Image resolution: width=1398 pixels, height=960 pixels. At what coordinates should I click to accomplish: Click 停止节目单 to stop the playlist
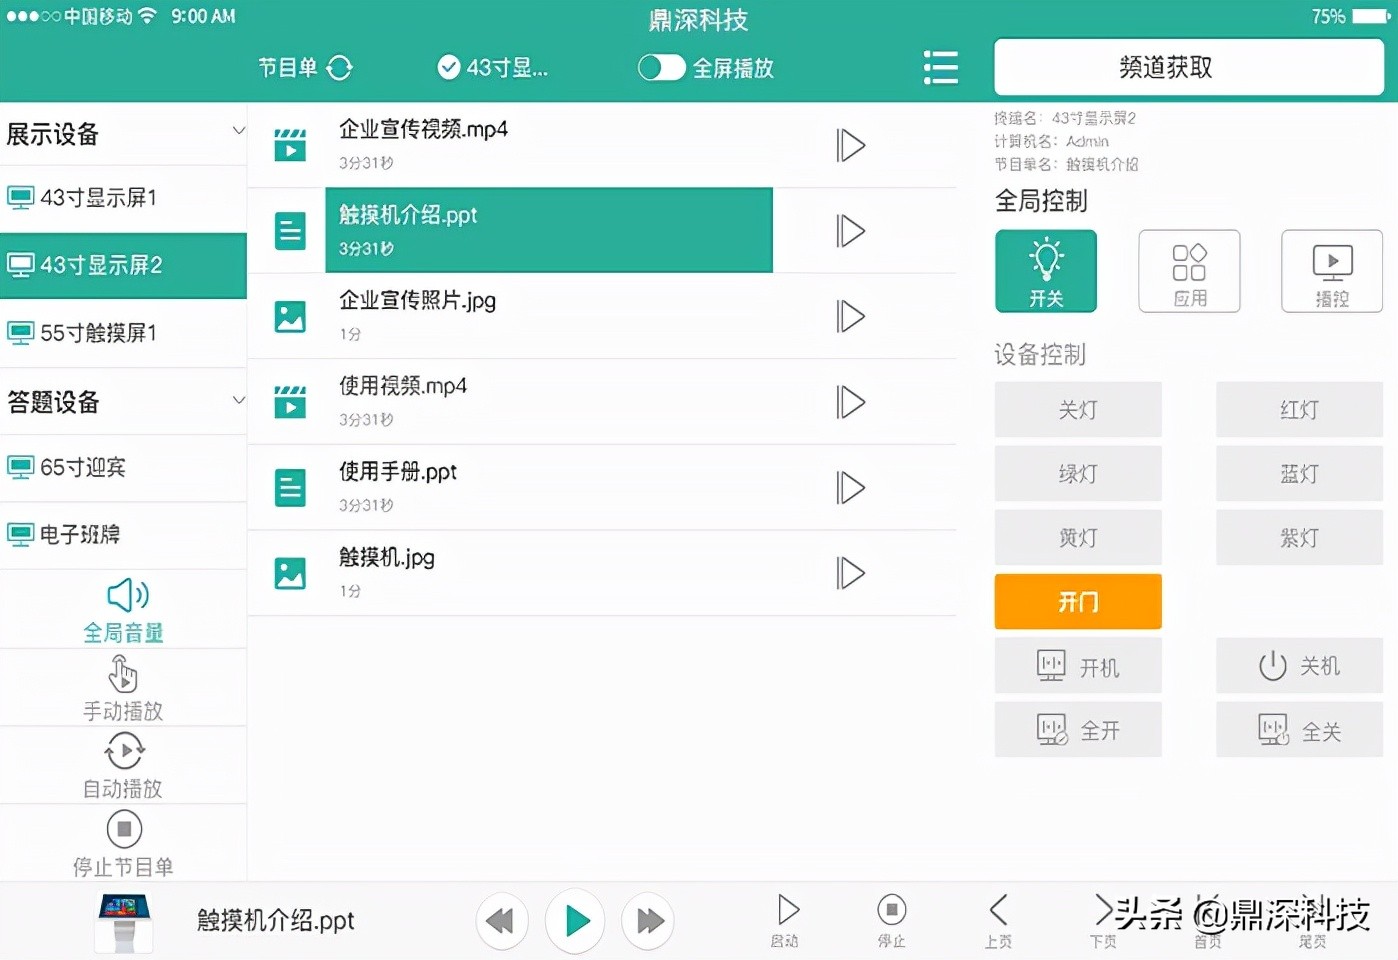(123, 843)
